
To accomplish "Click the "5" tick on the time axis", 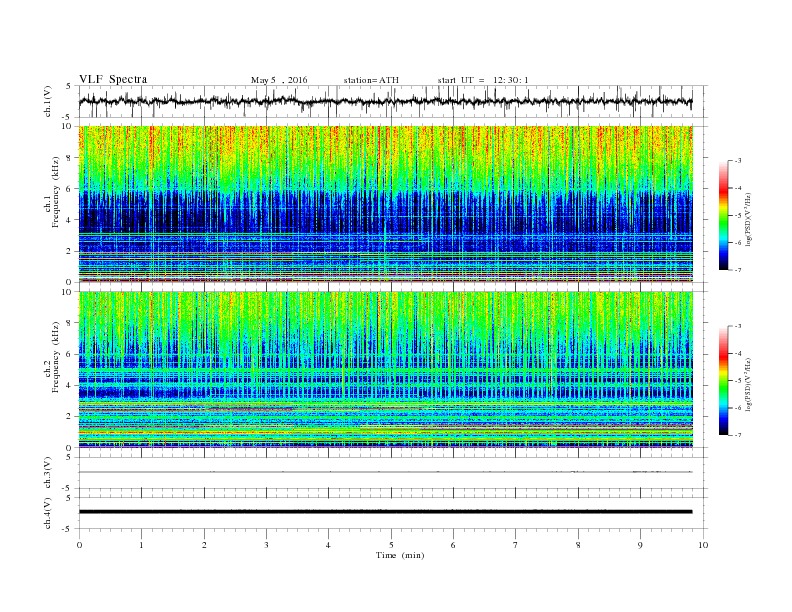I will 391,545.
